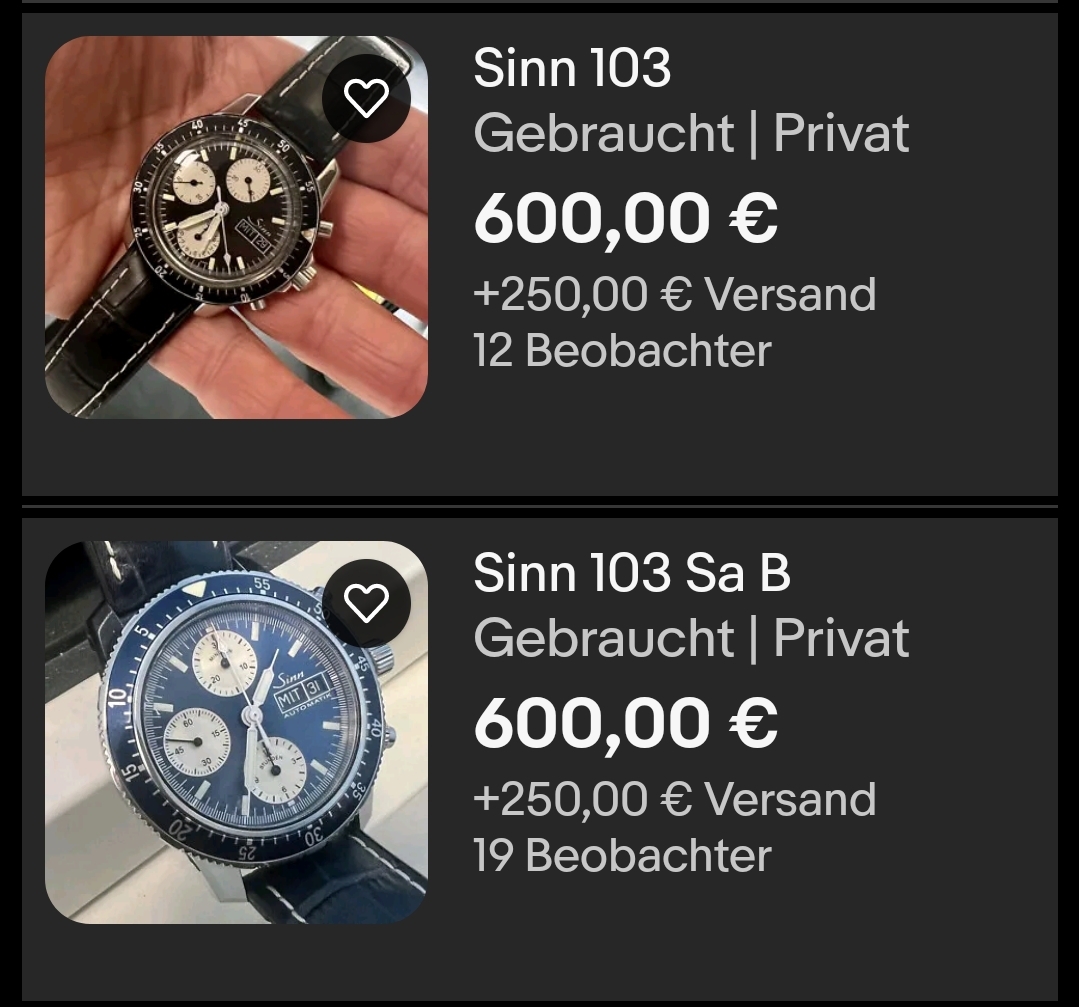The height and width of the screenshot is (1007, 1079).
Task: Favorite the black Sinn 103 with heart icon
Action: [x=366, y=98]
